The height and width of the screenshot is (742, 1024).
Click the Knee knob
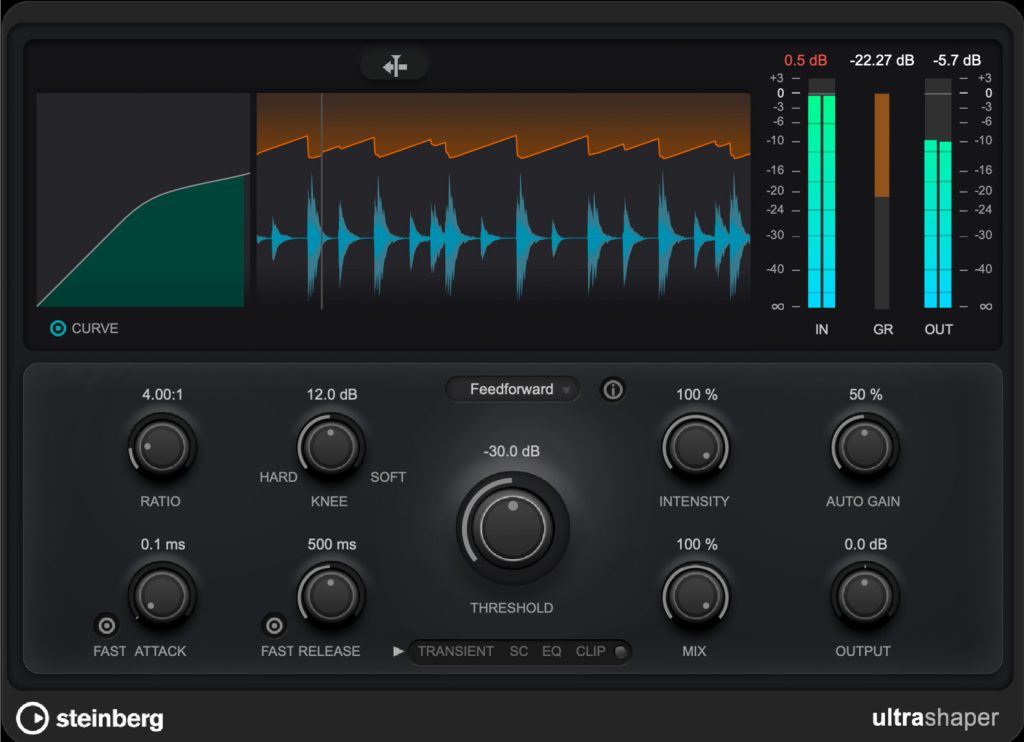coord(332,446)
